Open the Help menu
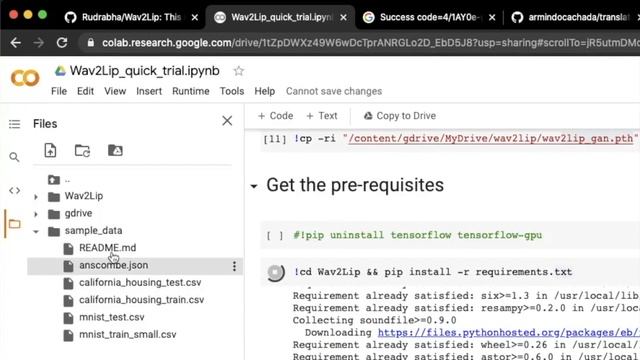The image size is (640, 360). [264, 91]
